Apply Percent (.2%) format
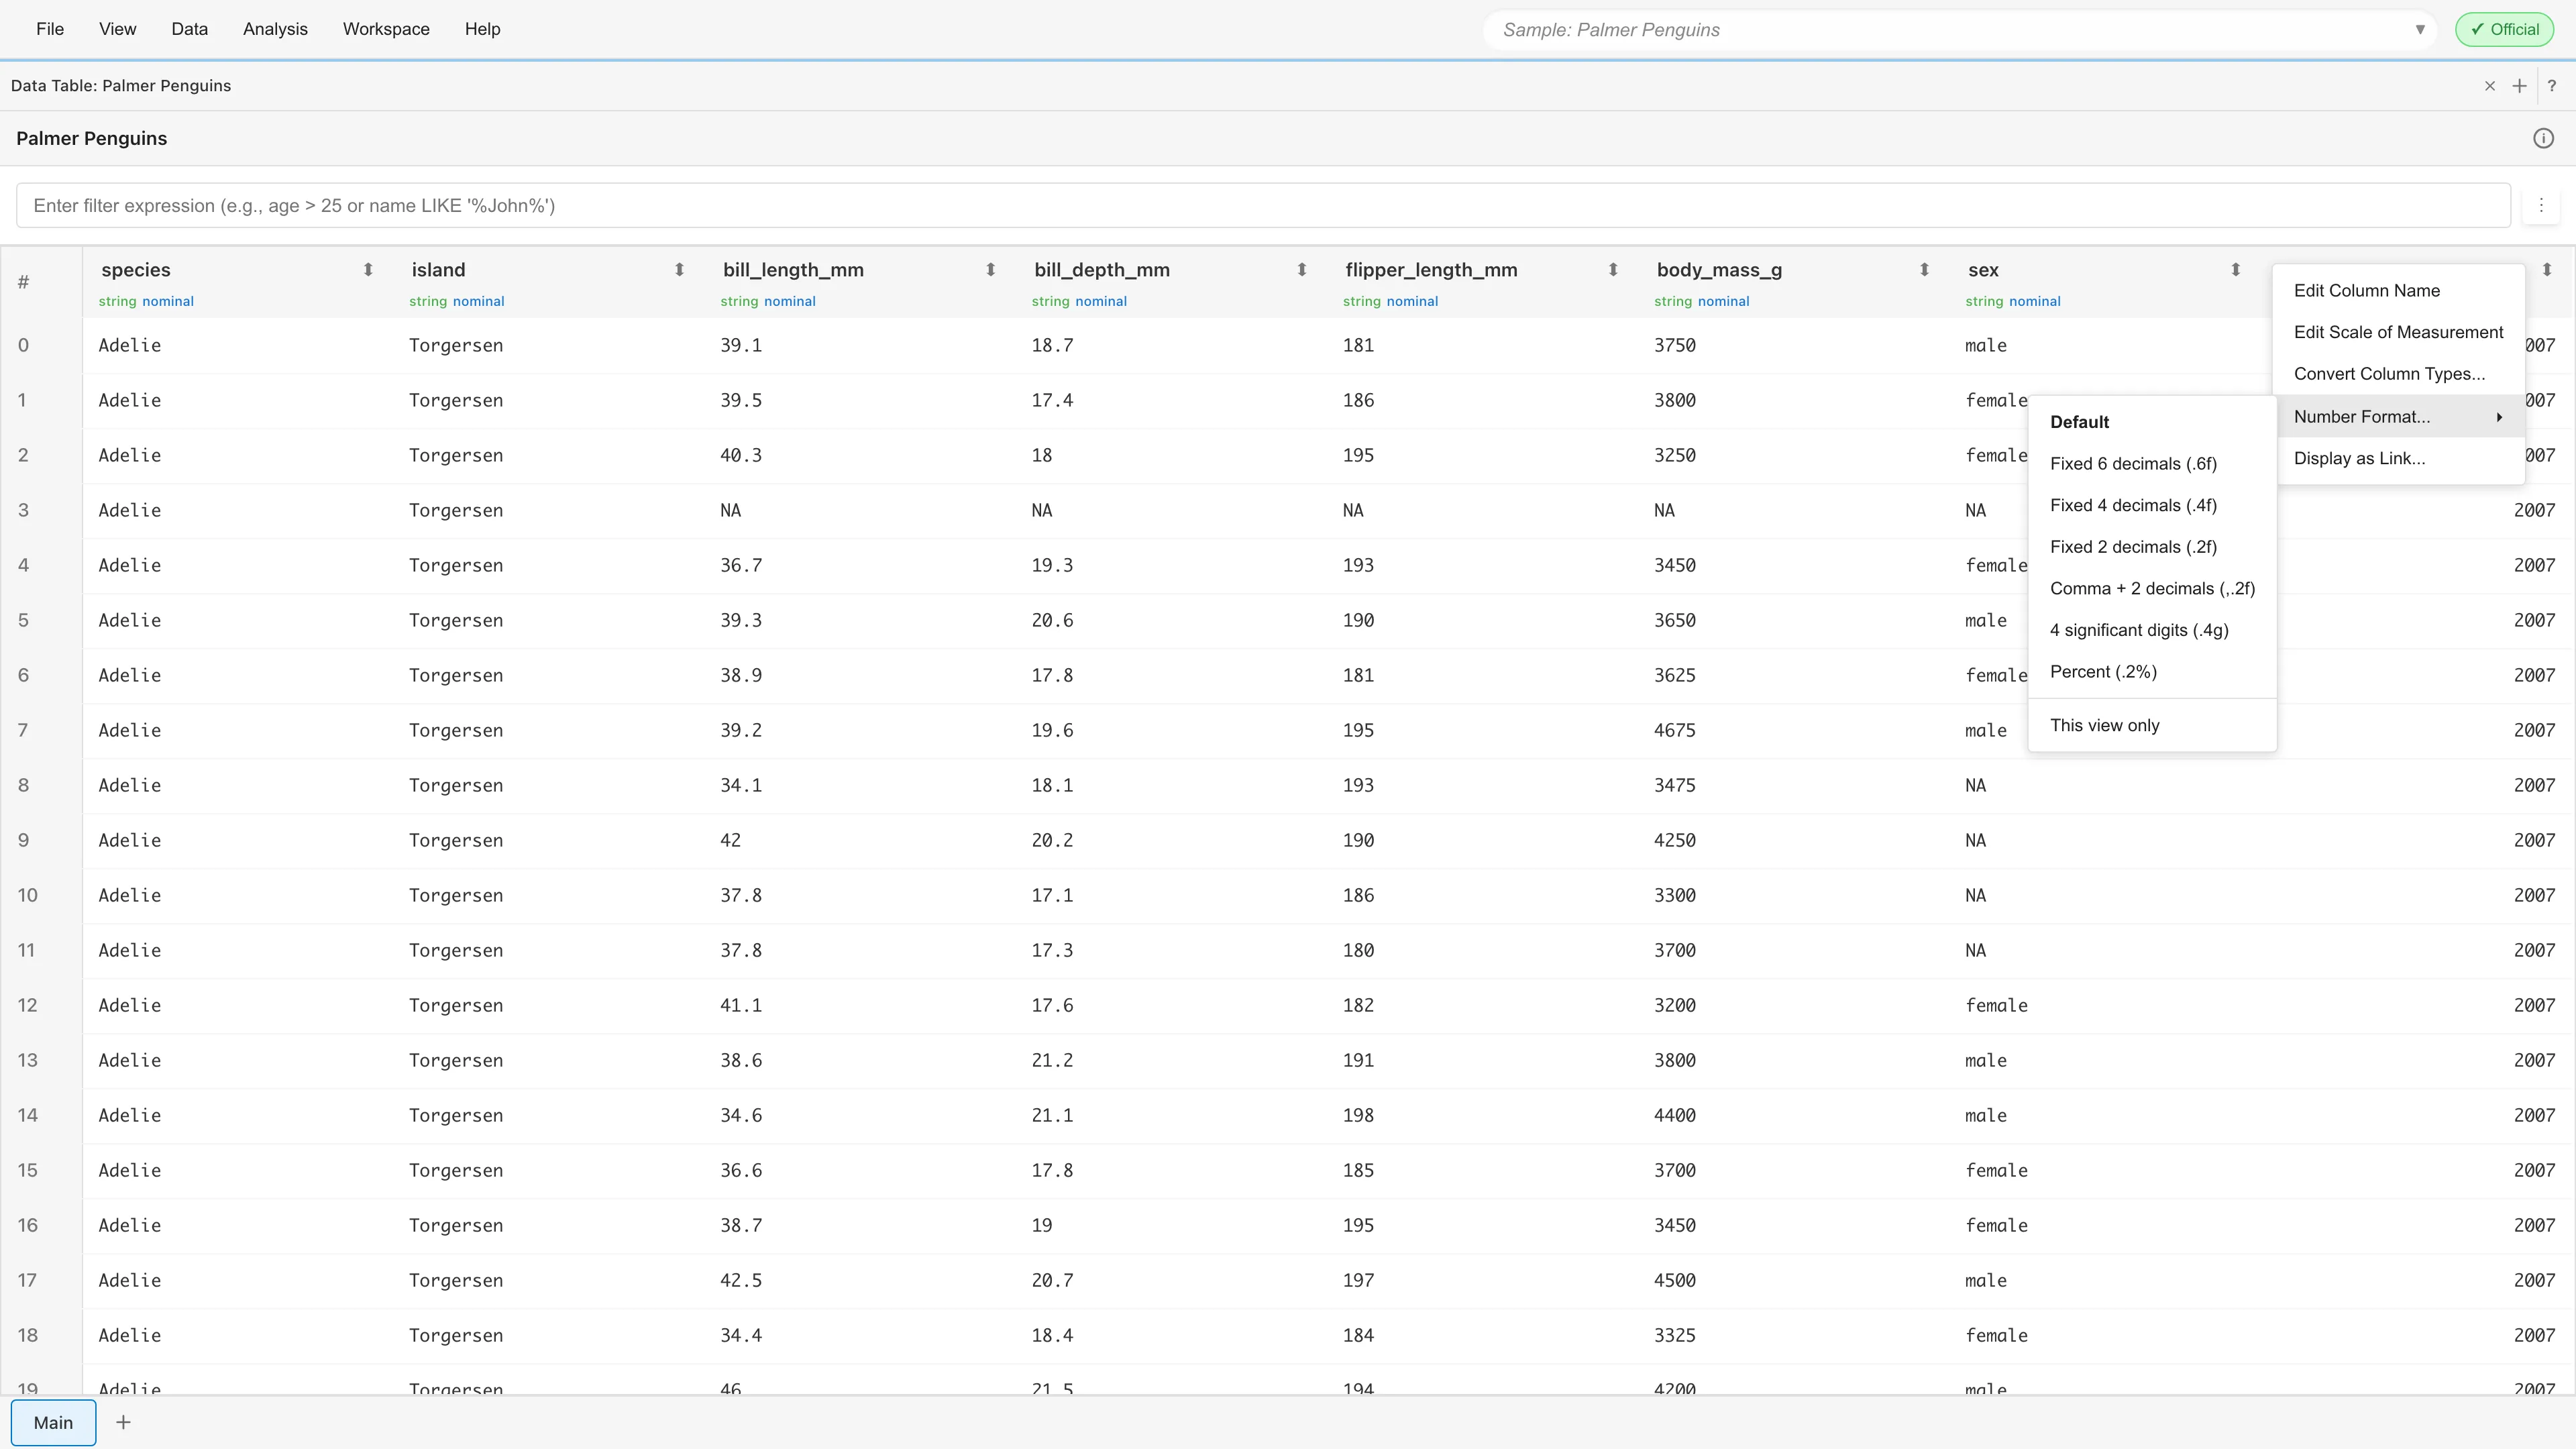The height and width of the screenshot is (1449, 2576). click(2152, 672)
